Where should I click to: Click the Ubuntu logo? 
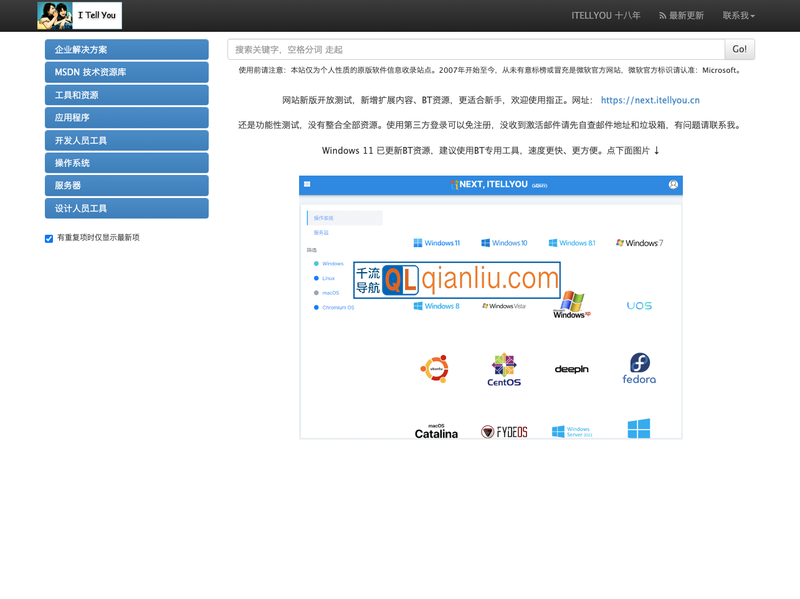[437, 367]
